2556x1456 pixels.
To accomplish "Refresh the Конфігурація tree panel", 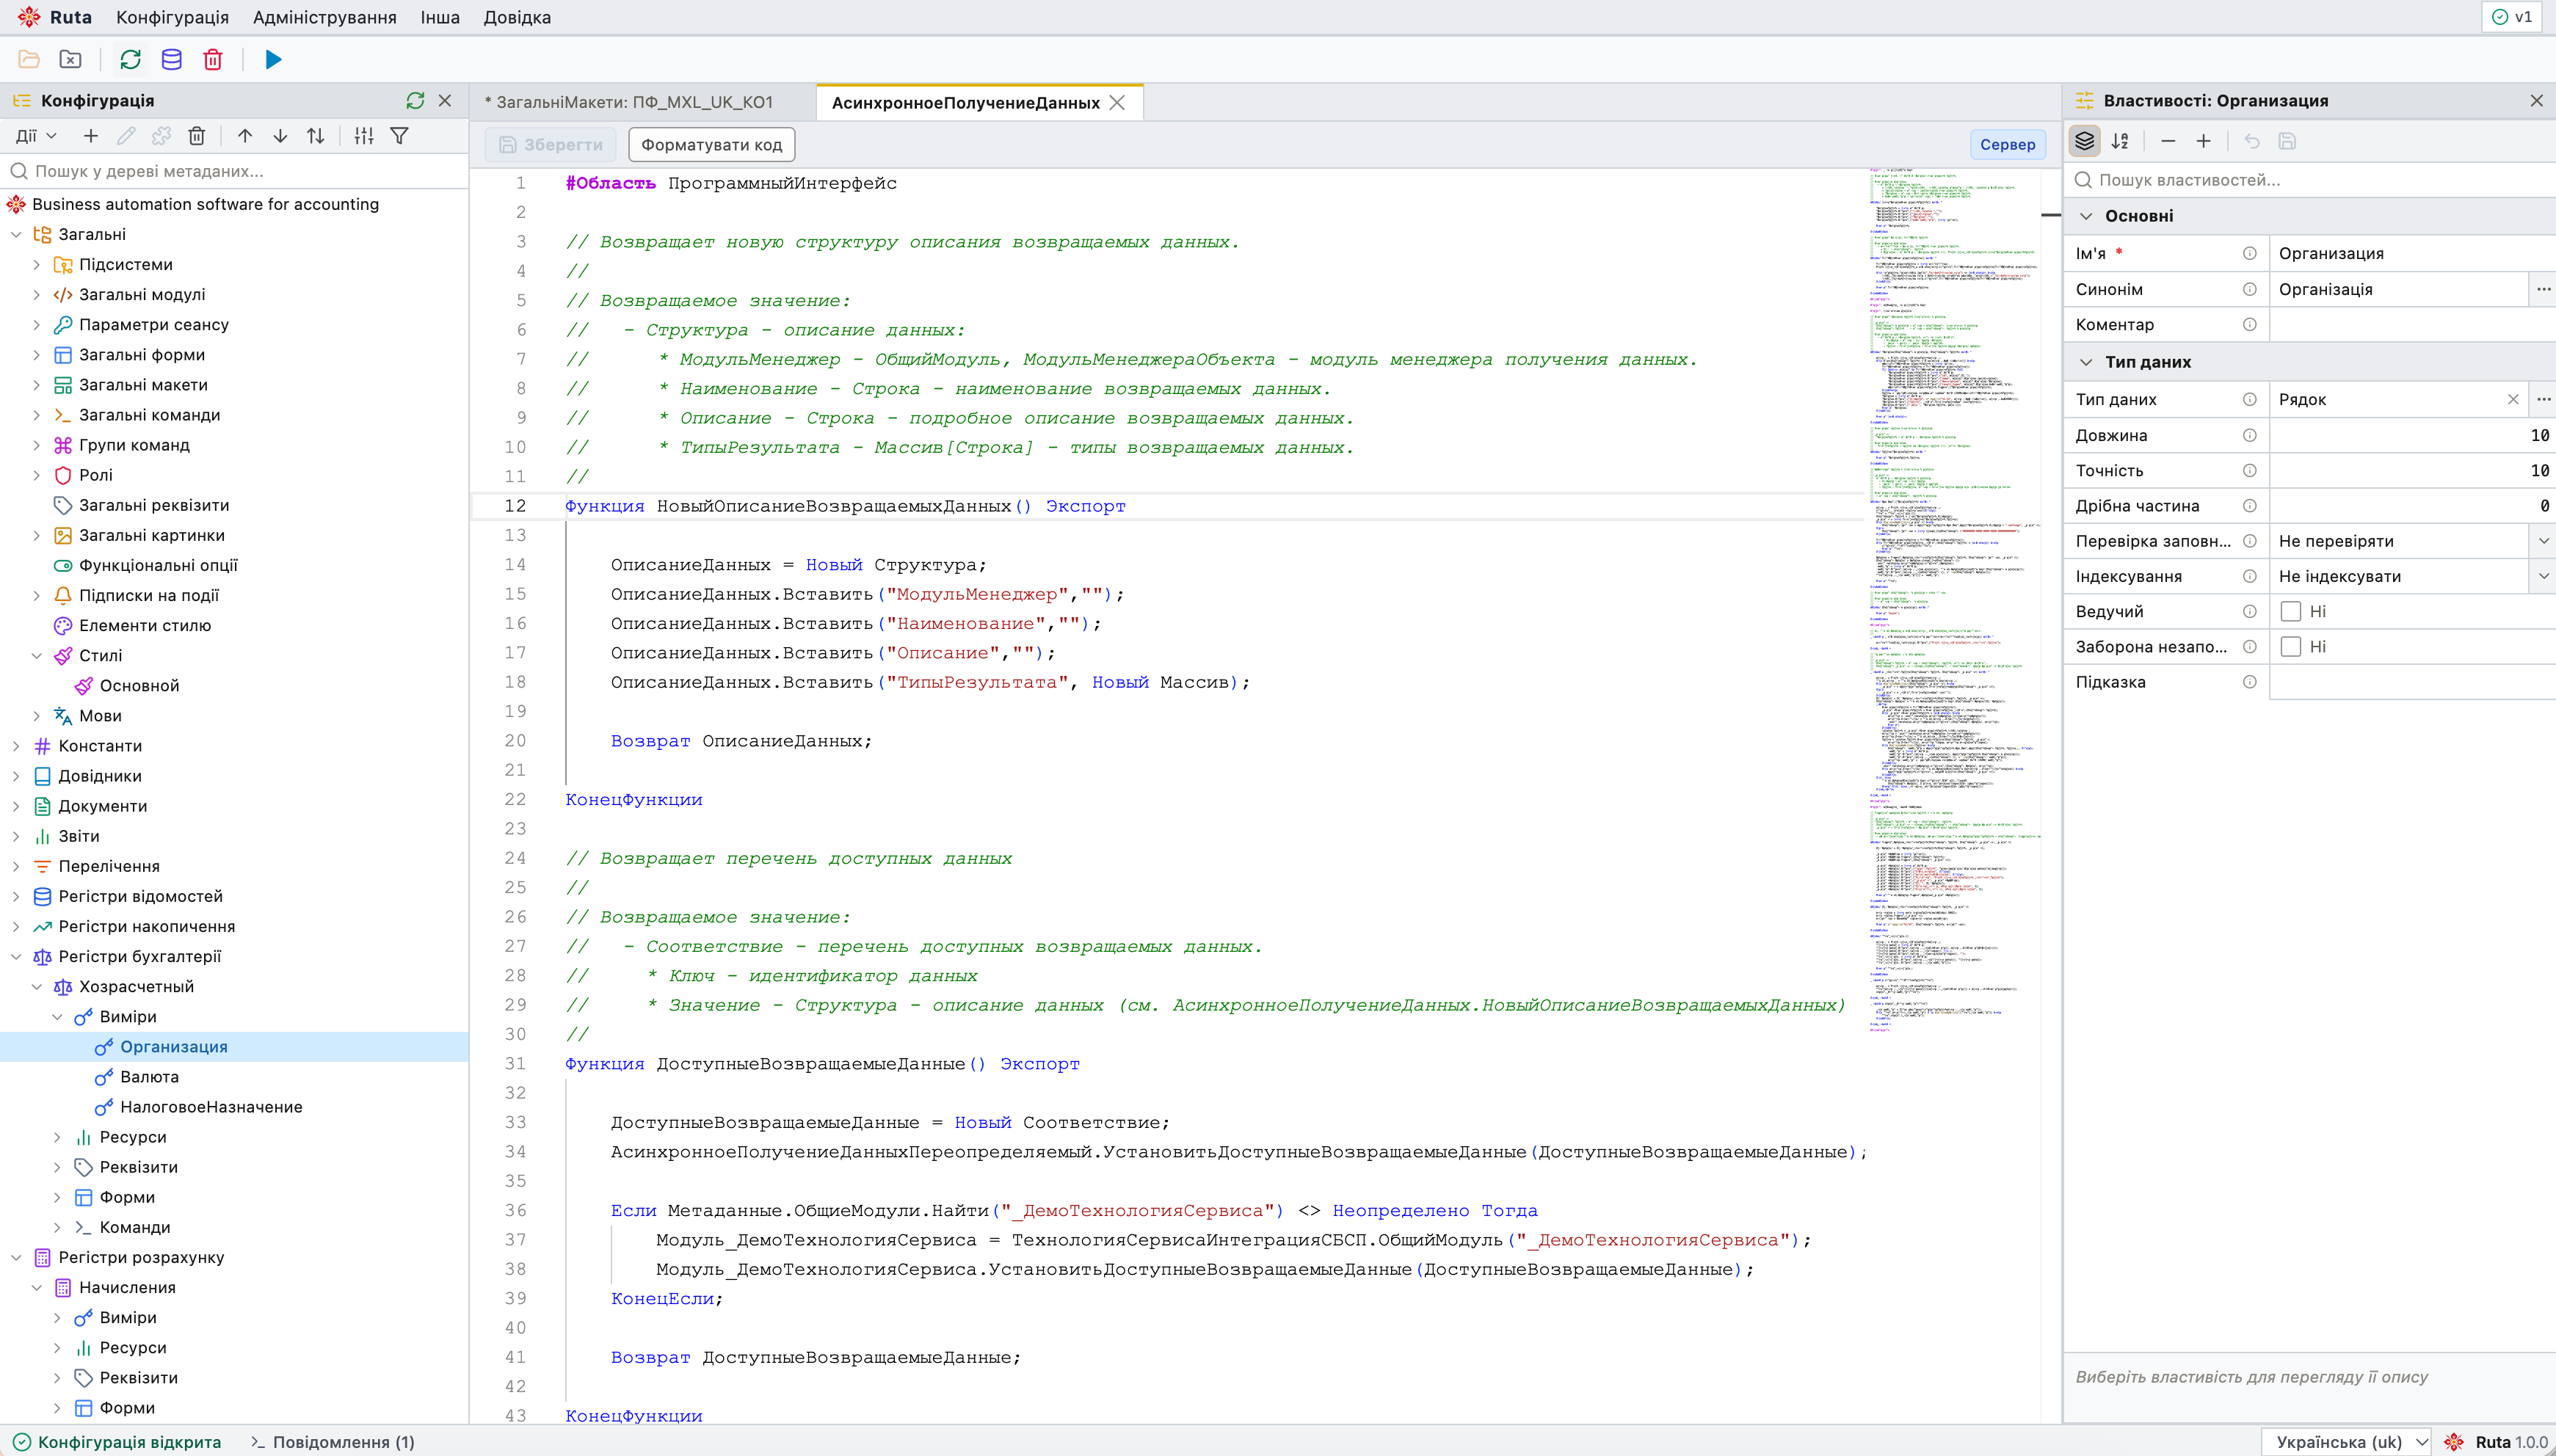I will coord(415,101).
